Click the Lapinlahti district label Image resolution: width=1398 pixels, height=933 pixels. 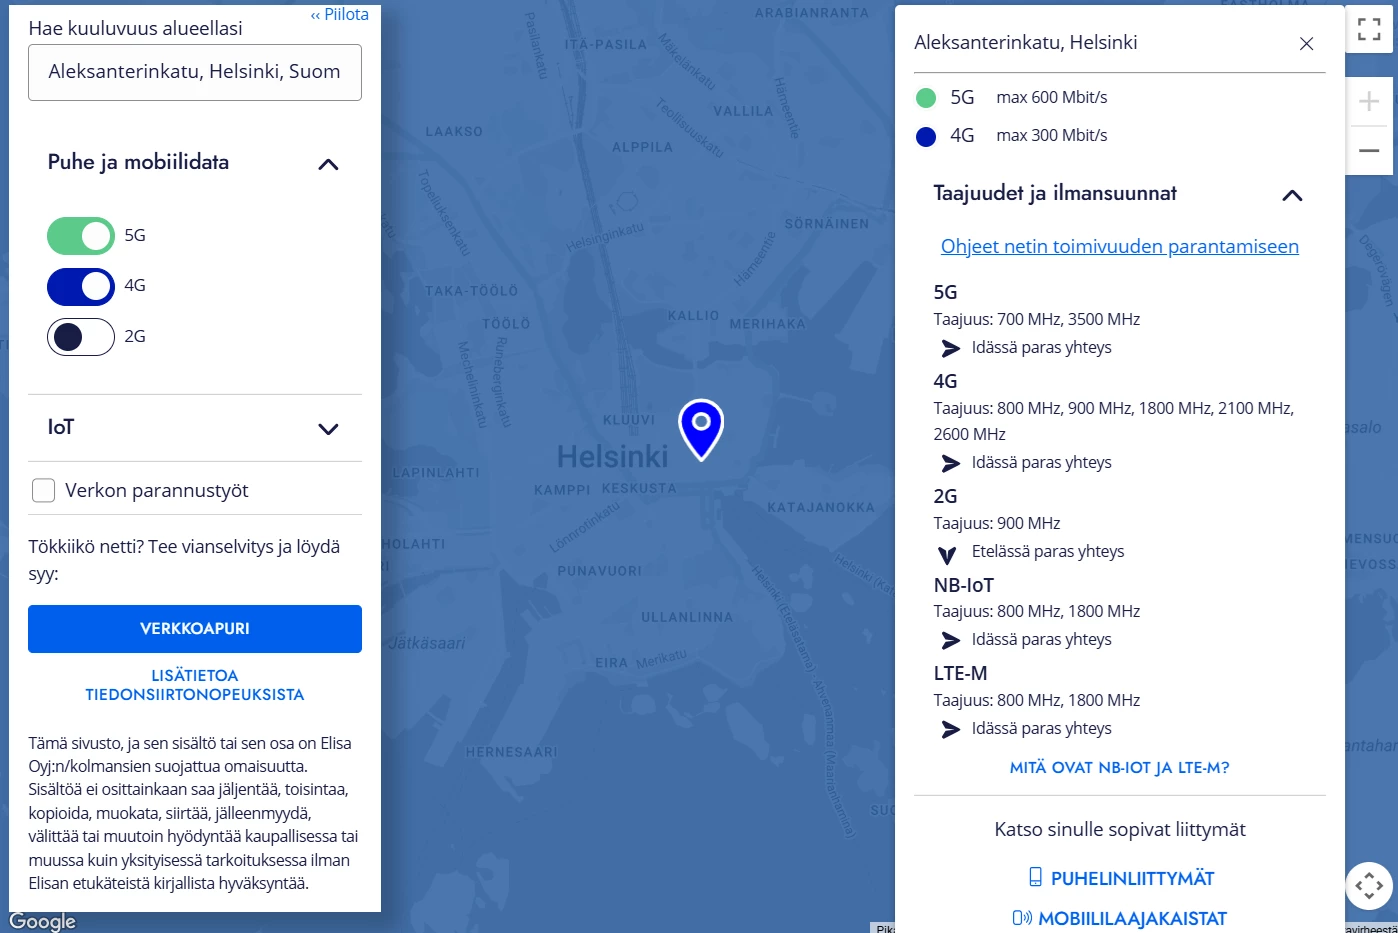point(436,472)
